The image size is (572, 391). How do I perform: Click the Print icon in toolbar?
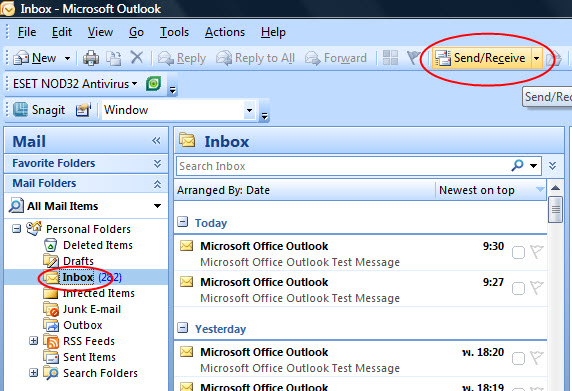tap(91, 58)
